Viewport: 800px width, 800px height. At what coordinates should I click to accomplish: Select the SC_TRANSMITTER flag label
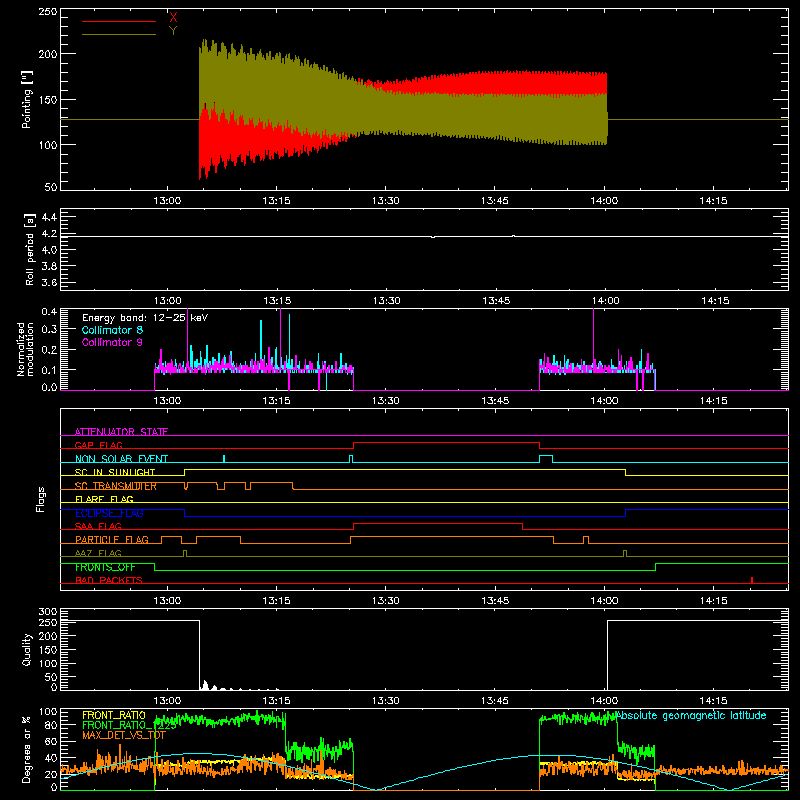[116, 486]
